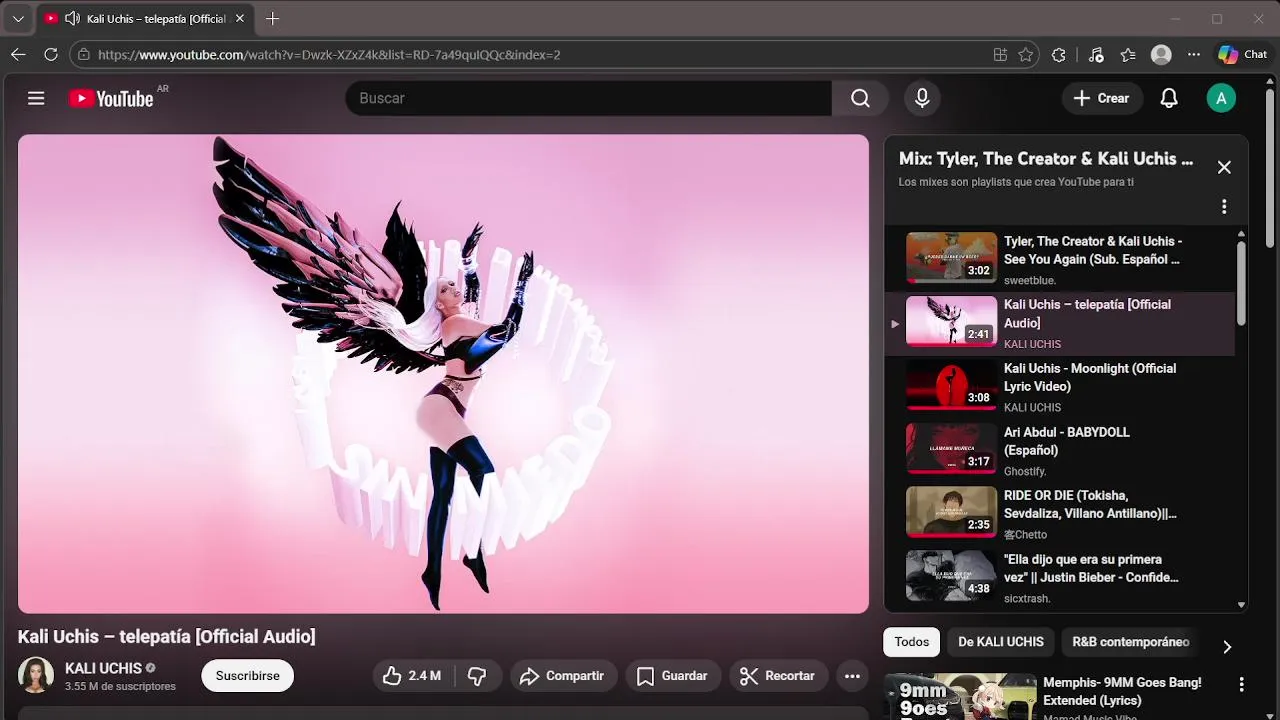Open a new browser tab
The height and width of the screenshot is (720, 1280).
pos(272,18)
